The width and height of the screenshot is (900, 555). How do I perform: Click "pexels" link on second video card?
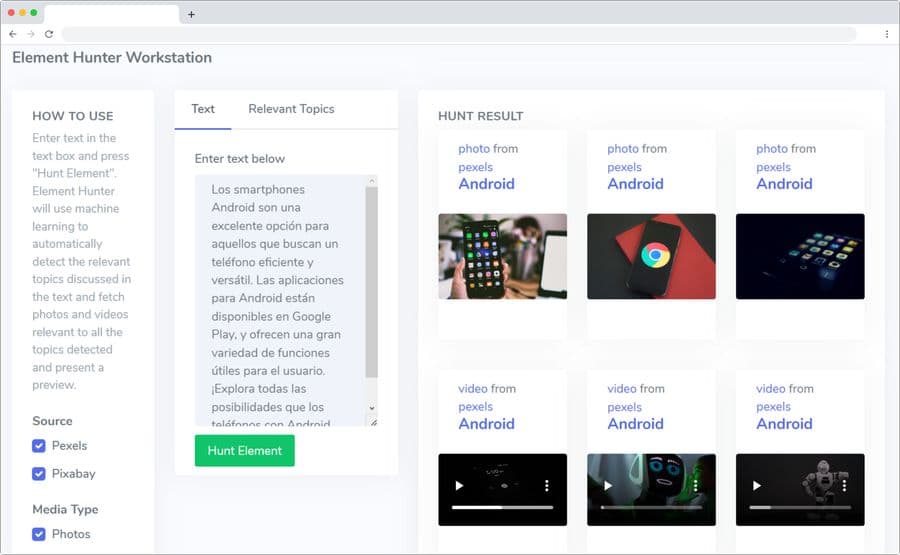tap(624, 407)
